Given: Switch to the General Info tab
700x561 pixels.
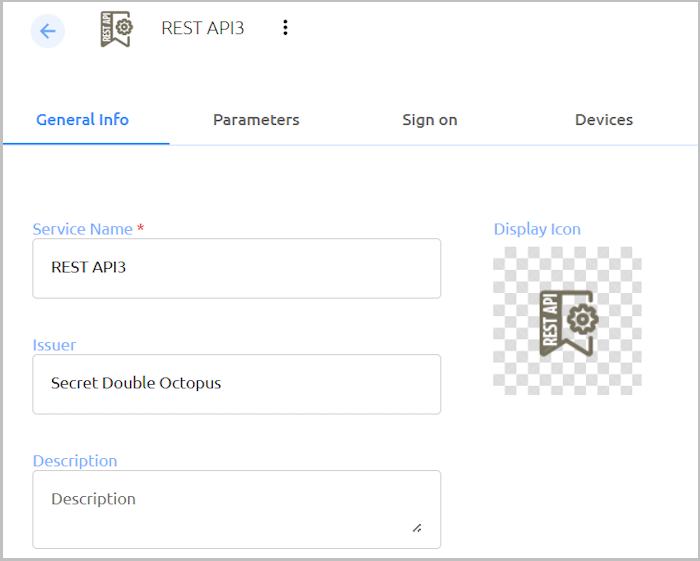Looking at the screenshot, I should click(x=83, y=120).
